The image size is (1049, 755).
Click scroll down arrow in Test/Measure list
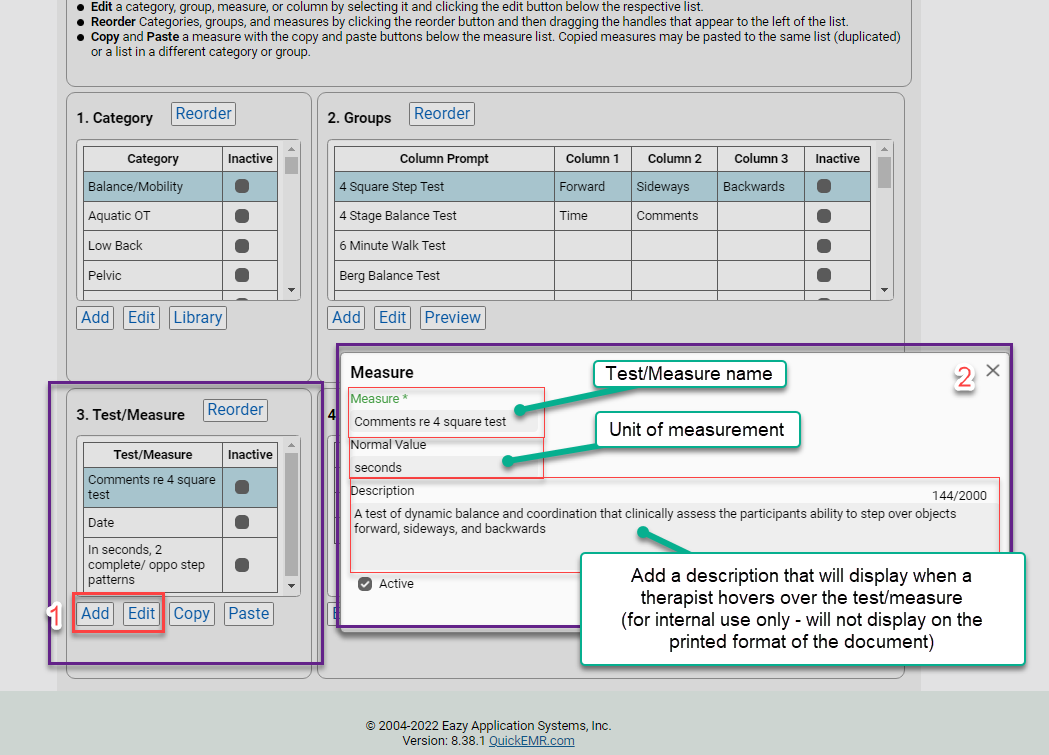(291, 586)
